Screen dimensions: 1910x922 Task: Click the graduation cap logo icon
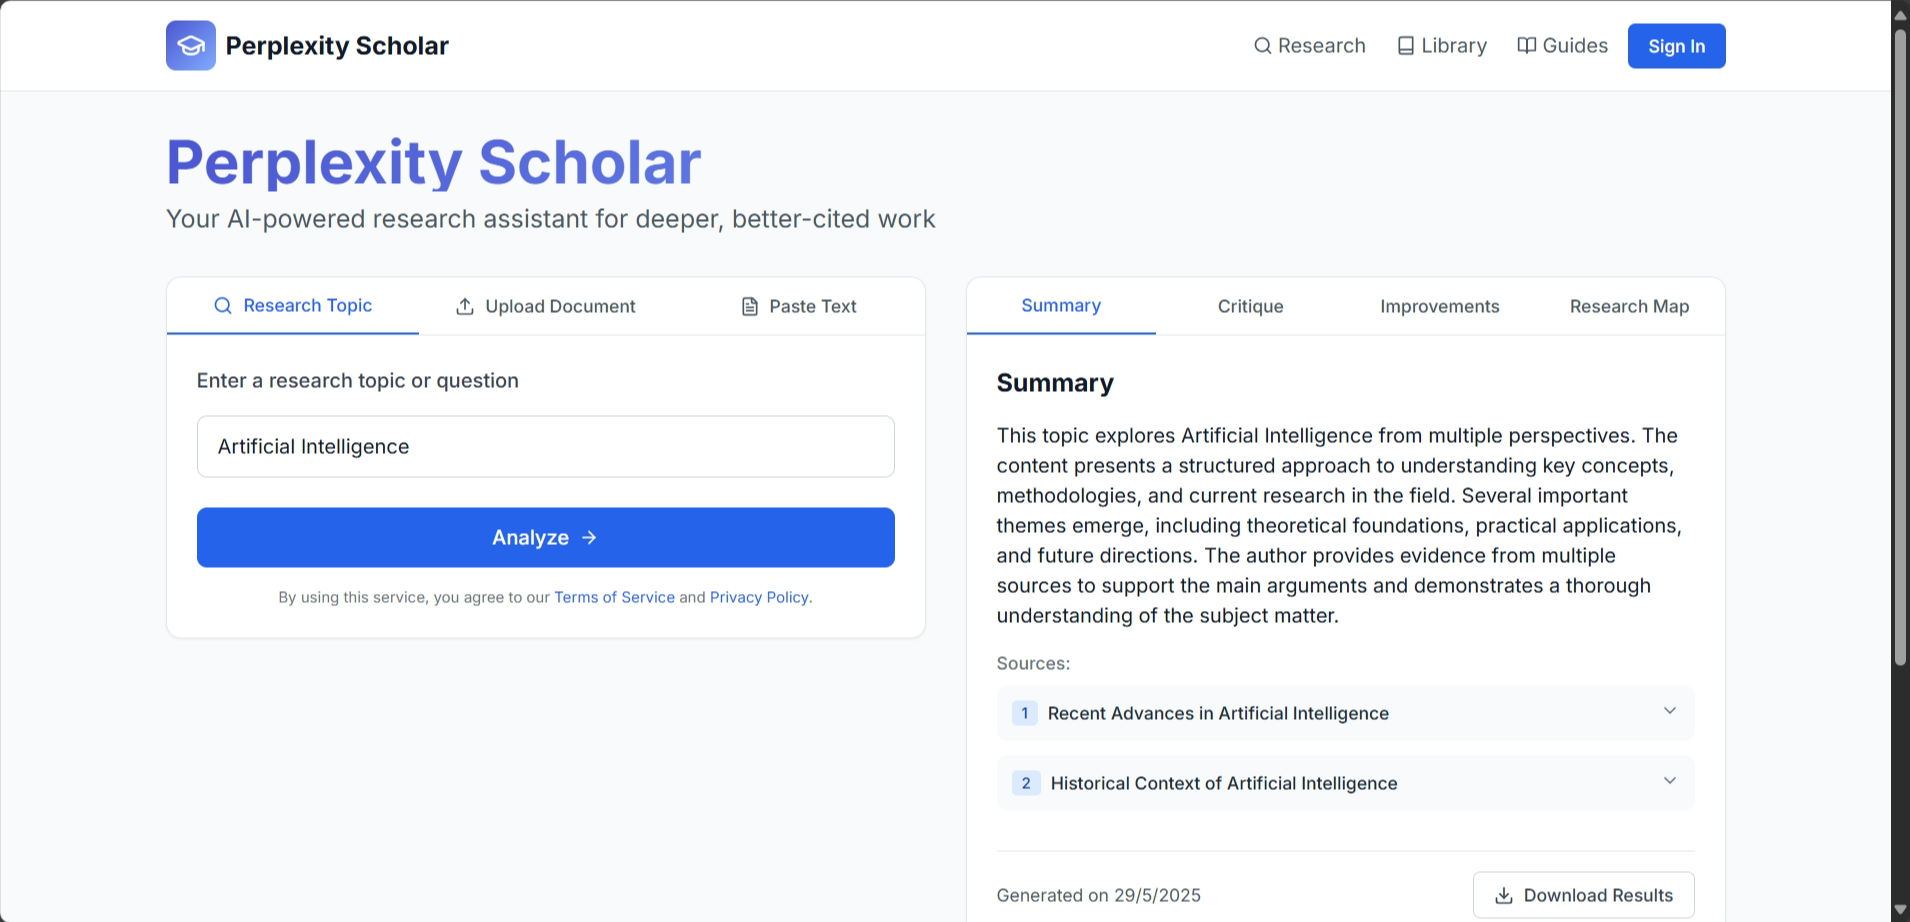[191, 46]
